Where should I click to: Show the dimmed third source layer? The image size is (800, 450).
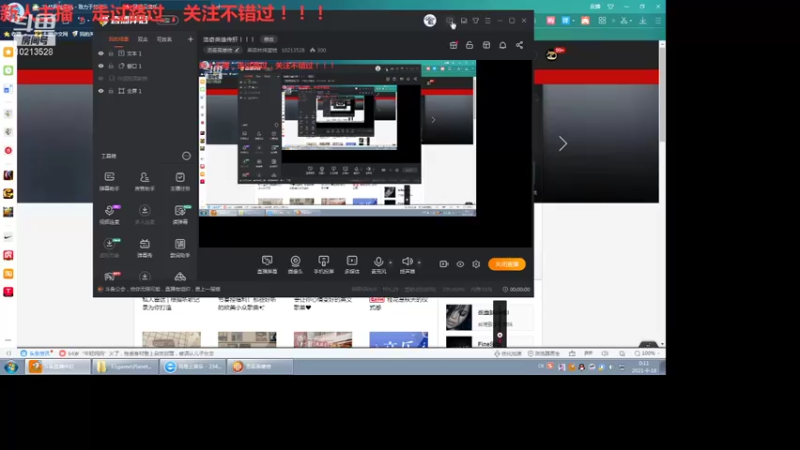pyautogui.click(x=101, y=78)
